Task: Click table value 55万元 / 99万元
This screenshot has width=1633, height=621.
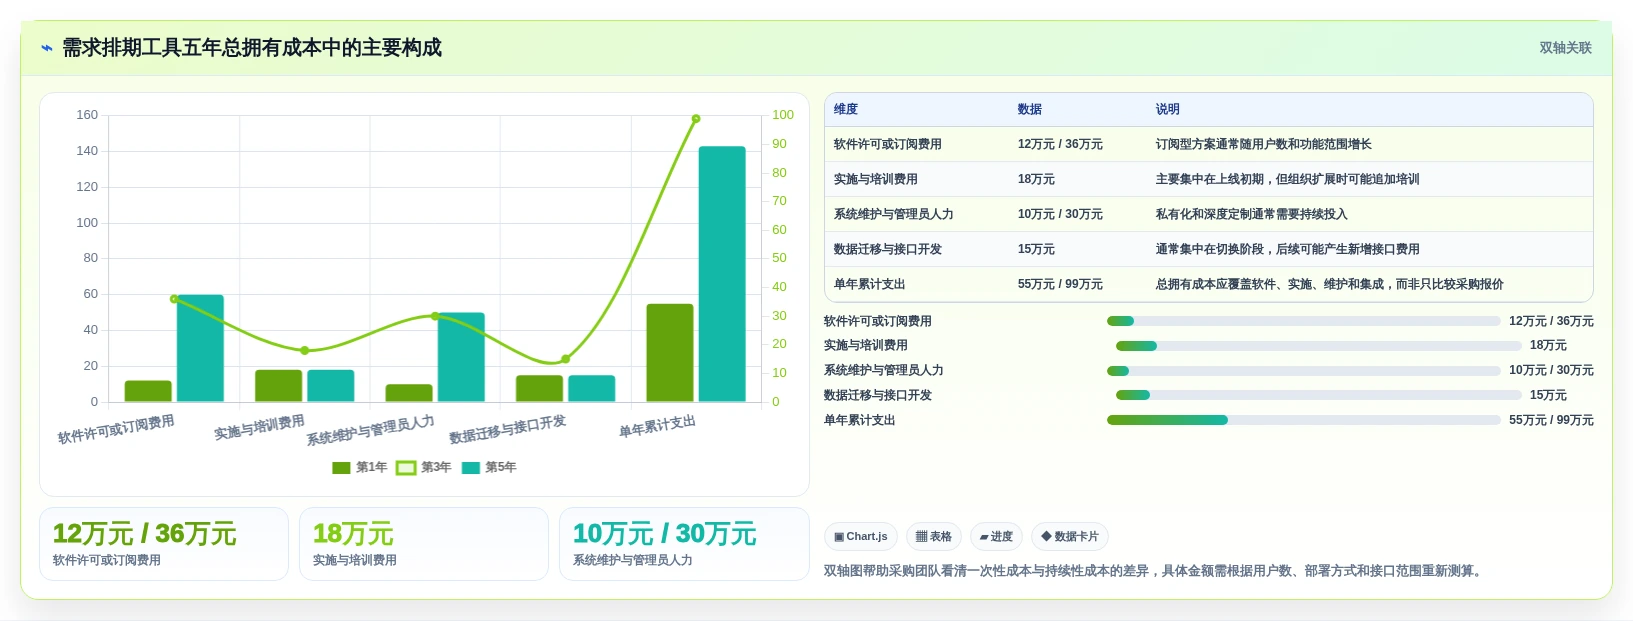Action: coord(1060,284)
